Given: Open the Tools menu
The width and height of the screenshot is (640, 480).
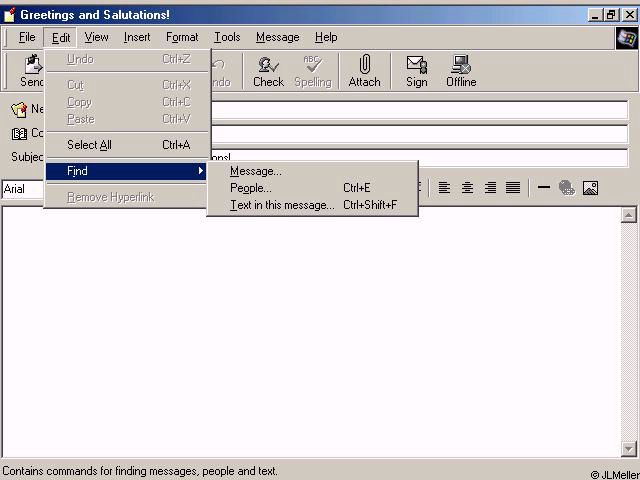Looking at the screenshot, I should point(227,37).
